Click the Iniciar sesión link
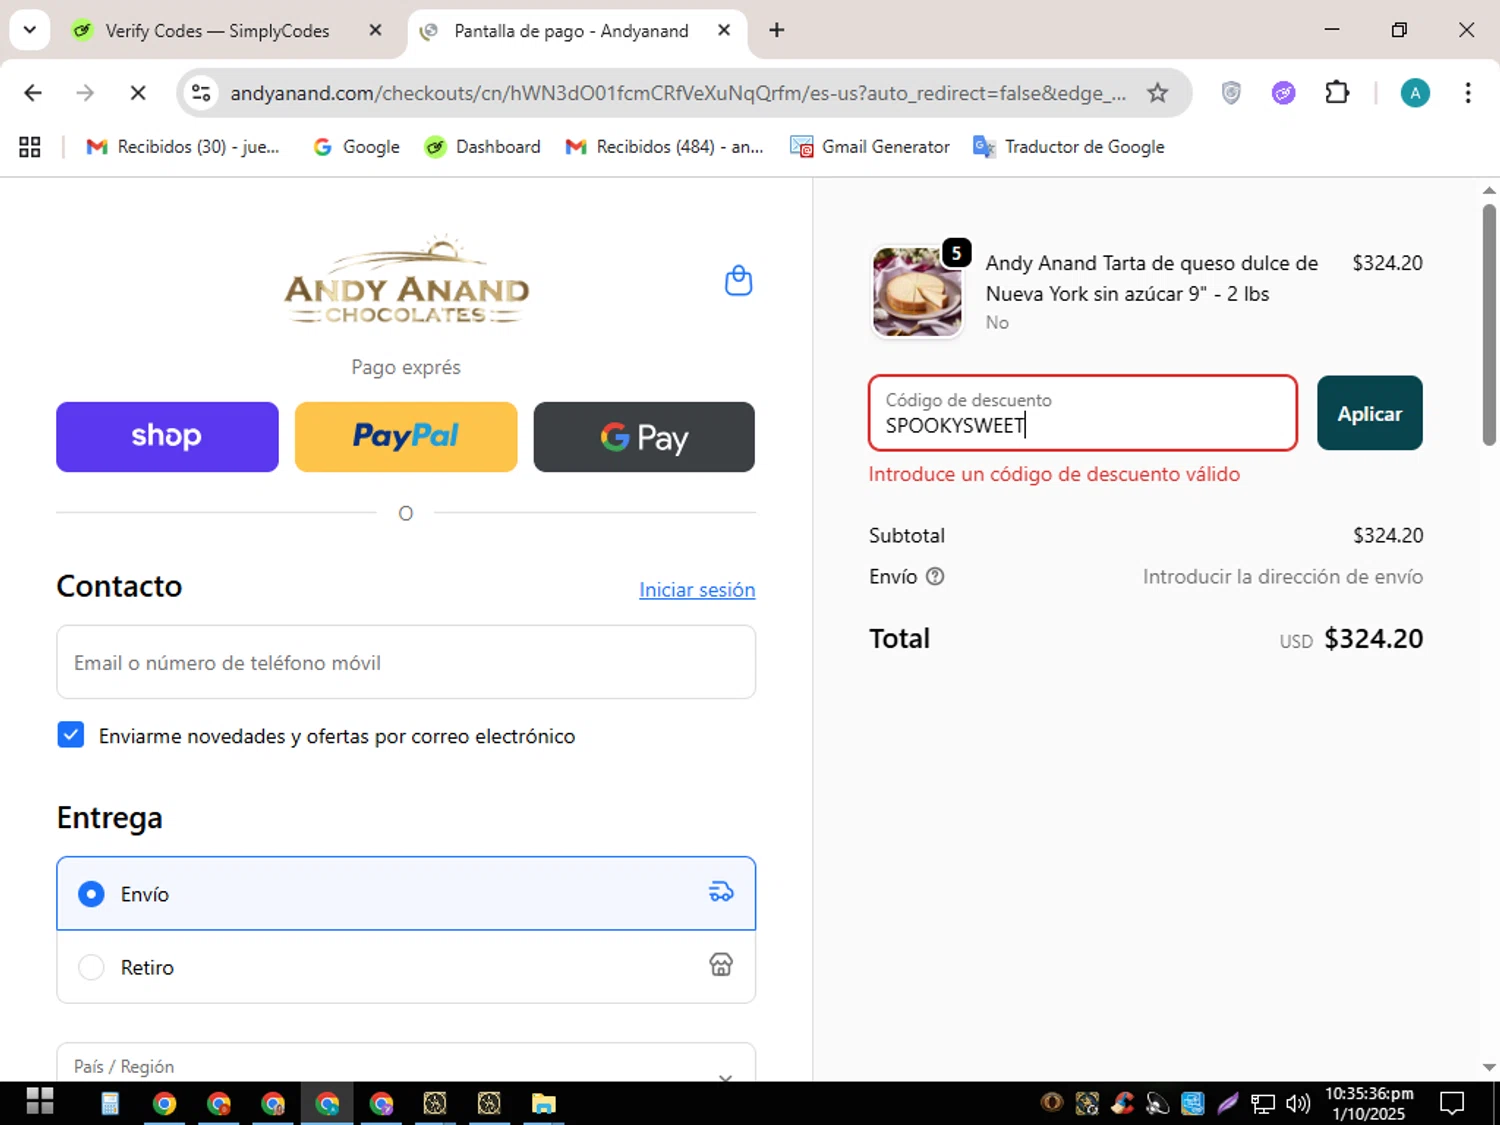This screenshot has width=1500, height=1125. coord(697,590)
